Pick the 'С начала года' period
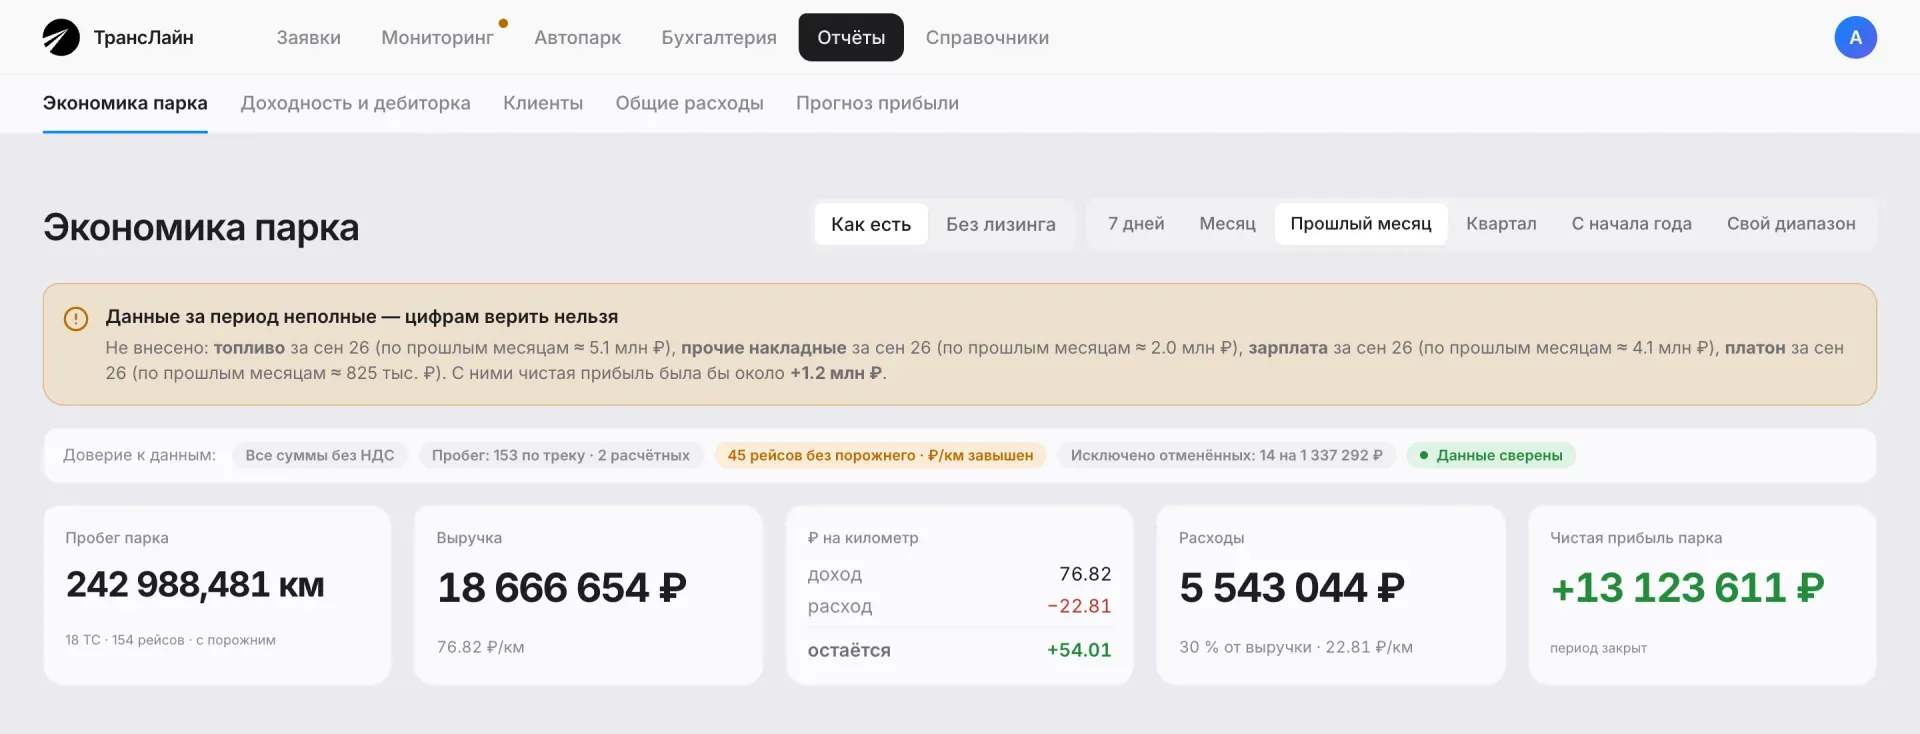1920x734 pixels. [1631, 224]
